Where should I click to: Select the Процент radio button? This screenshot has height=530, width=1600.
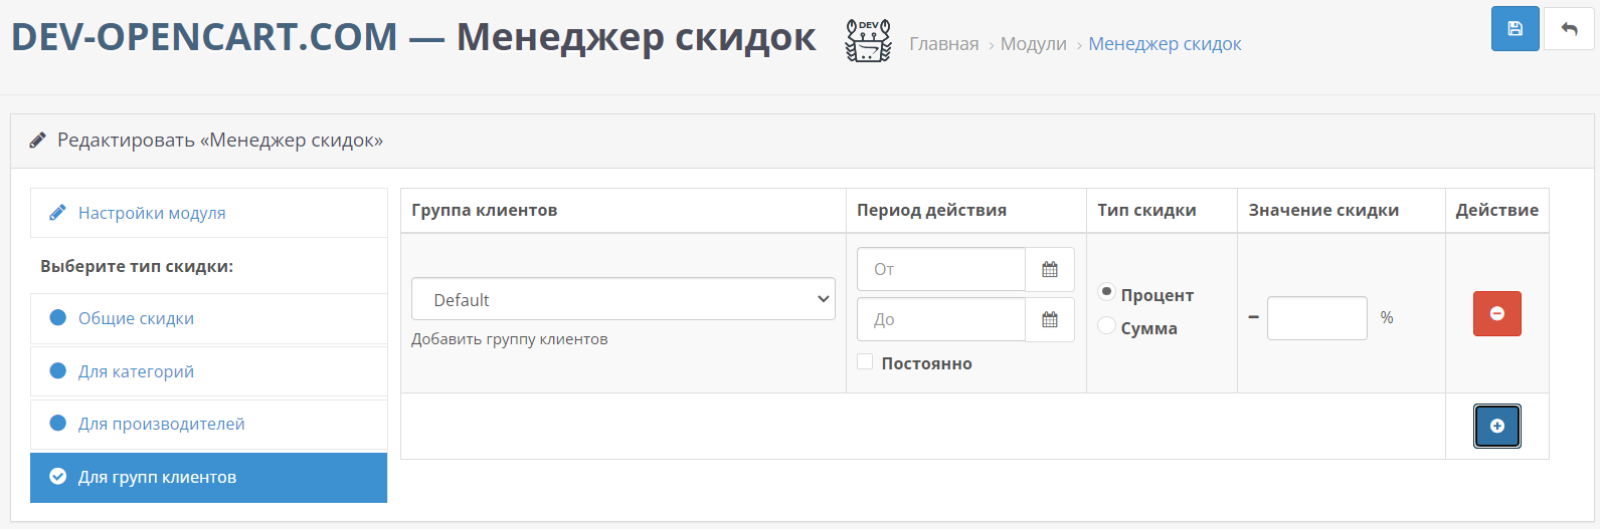1106,292
